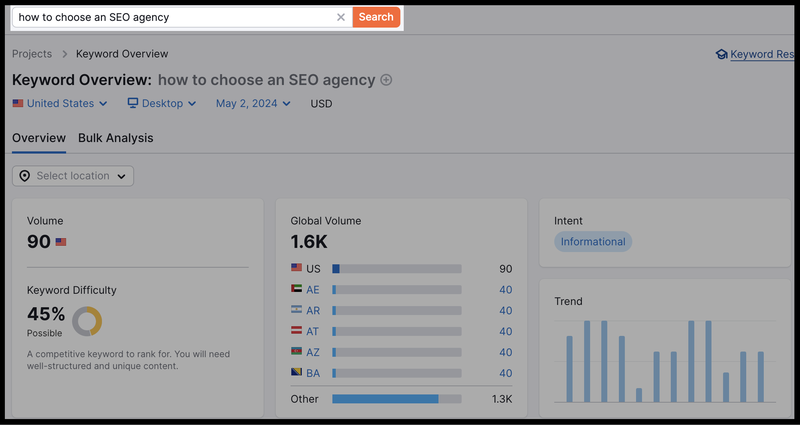Click the 1.3K Other volume value
800x425 pixels.
[502, 399]
